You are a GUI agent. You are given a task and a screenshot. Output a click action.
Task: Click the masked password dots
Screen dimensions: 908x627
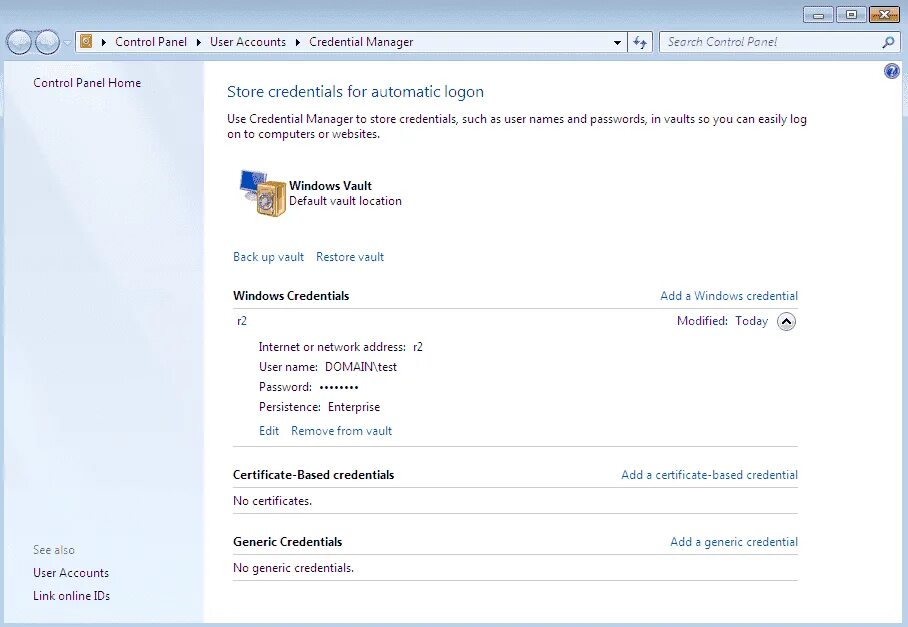[x=339, y=387]
